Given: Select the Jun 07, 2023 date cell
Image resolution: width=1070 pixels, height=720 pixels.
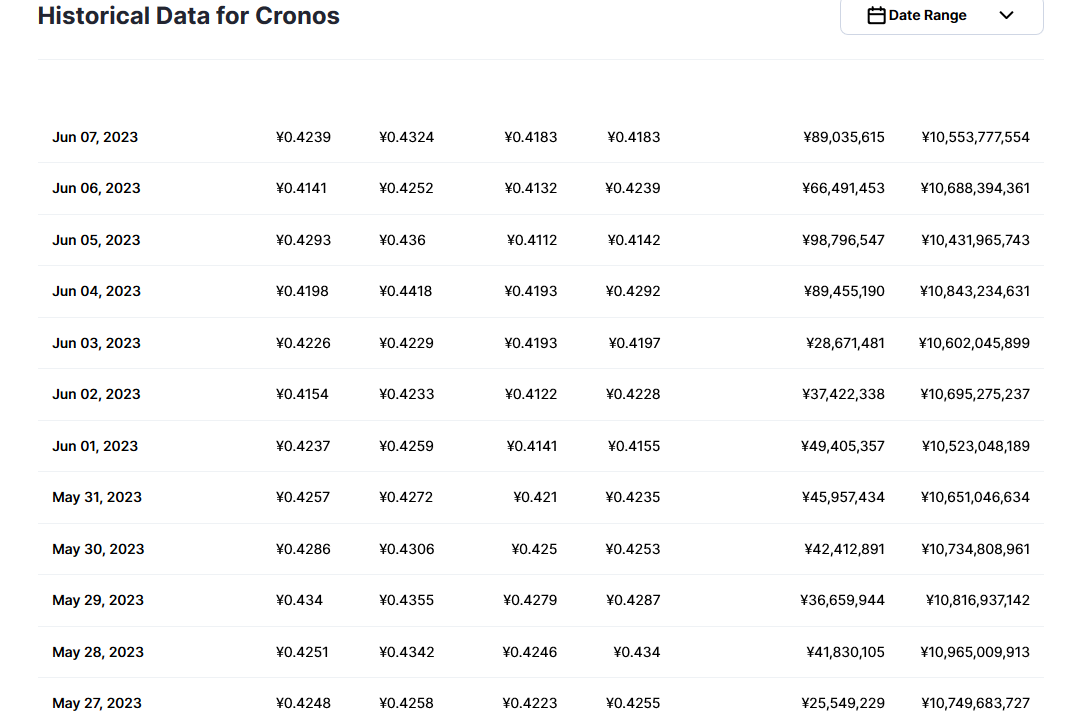Looking at the screenshot, I should point(95,137).
